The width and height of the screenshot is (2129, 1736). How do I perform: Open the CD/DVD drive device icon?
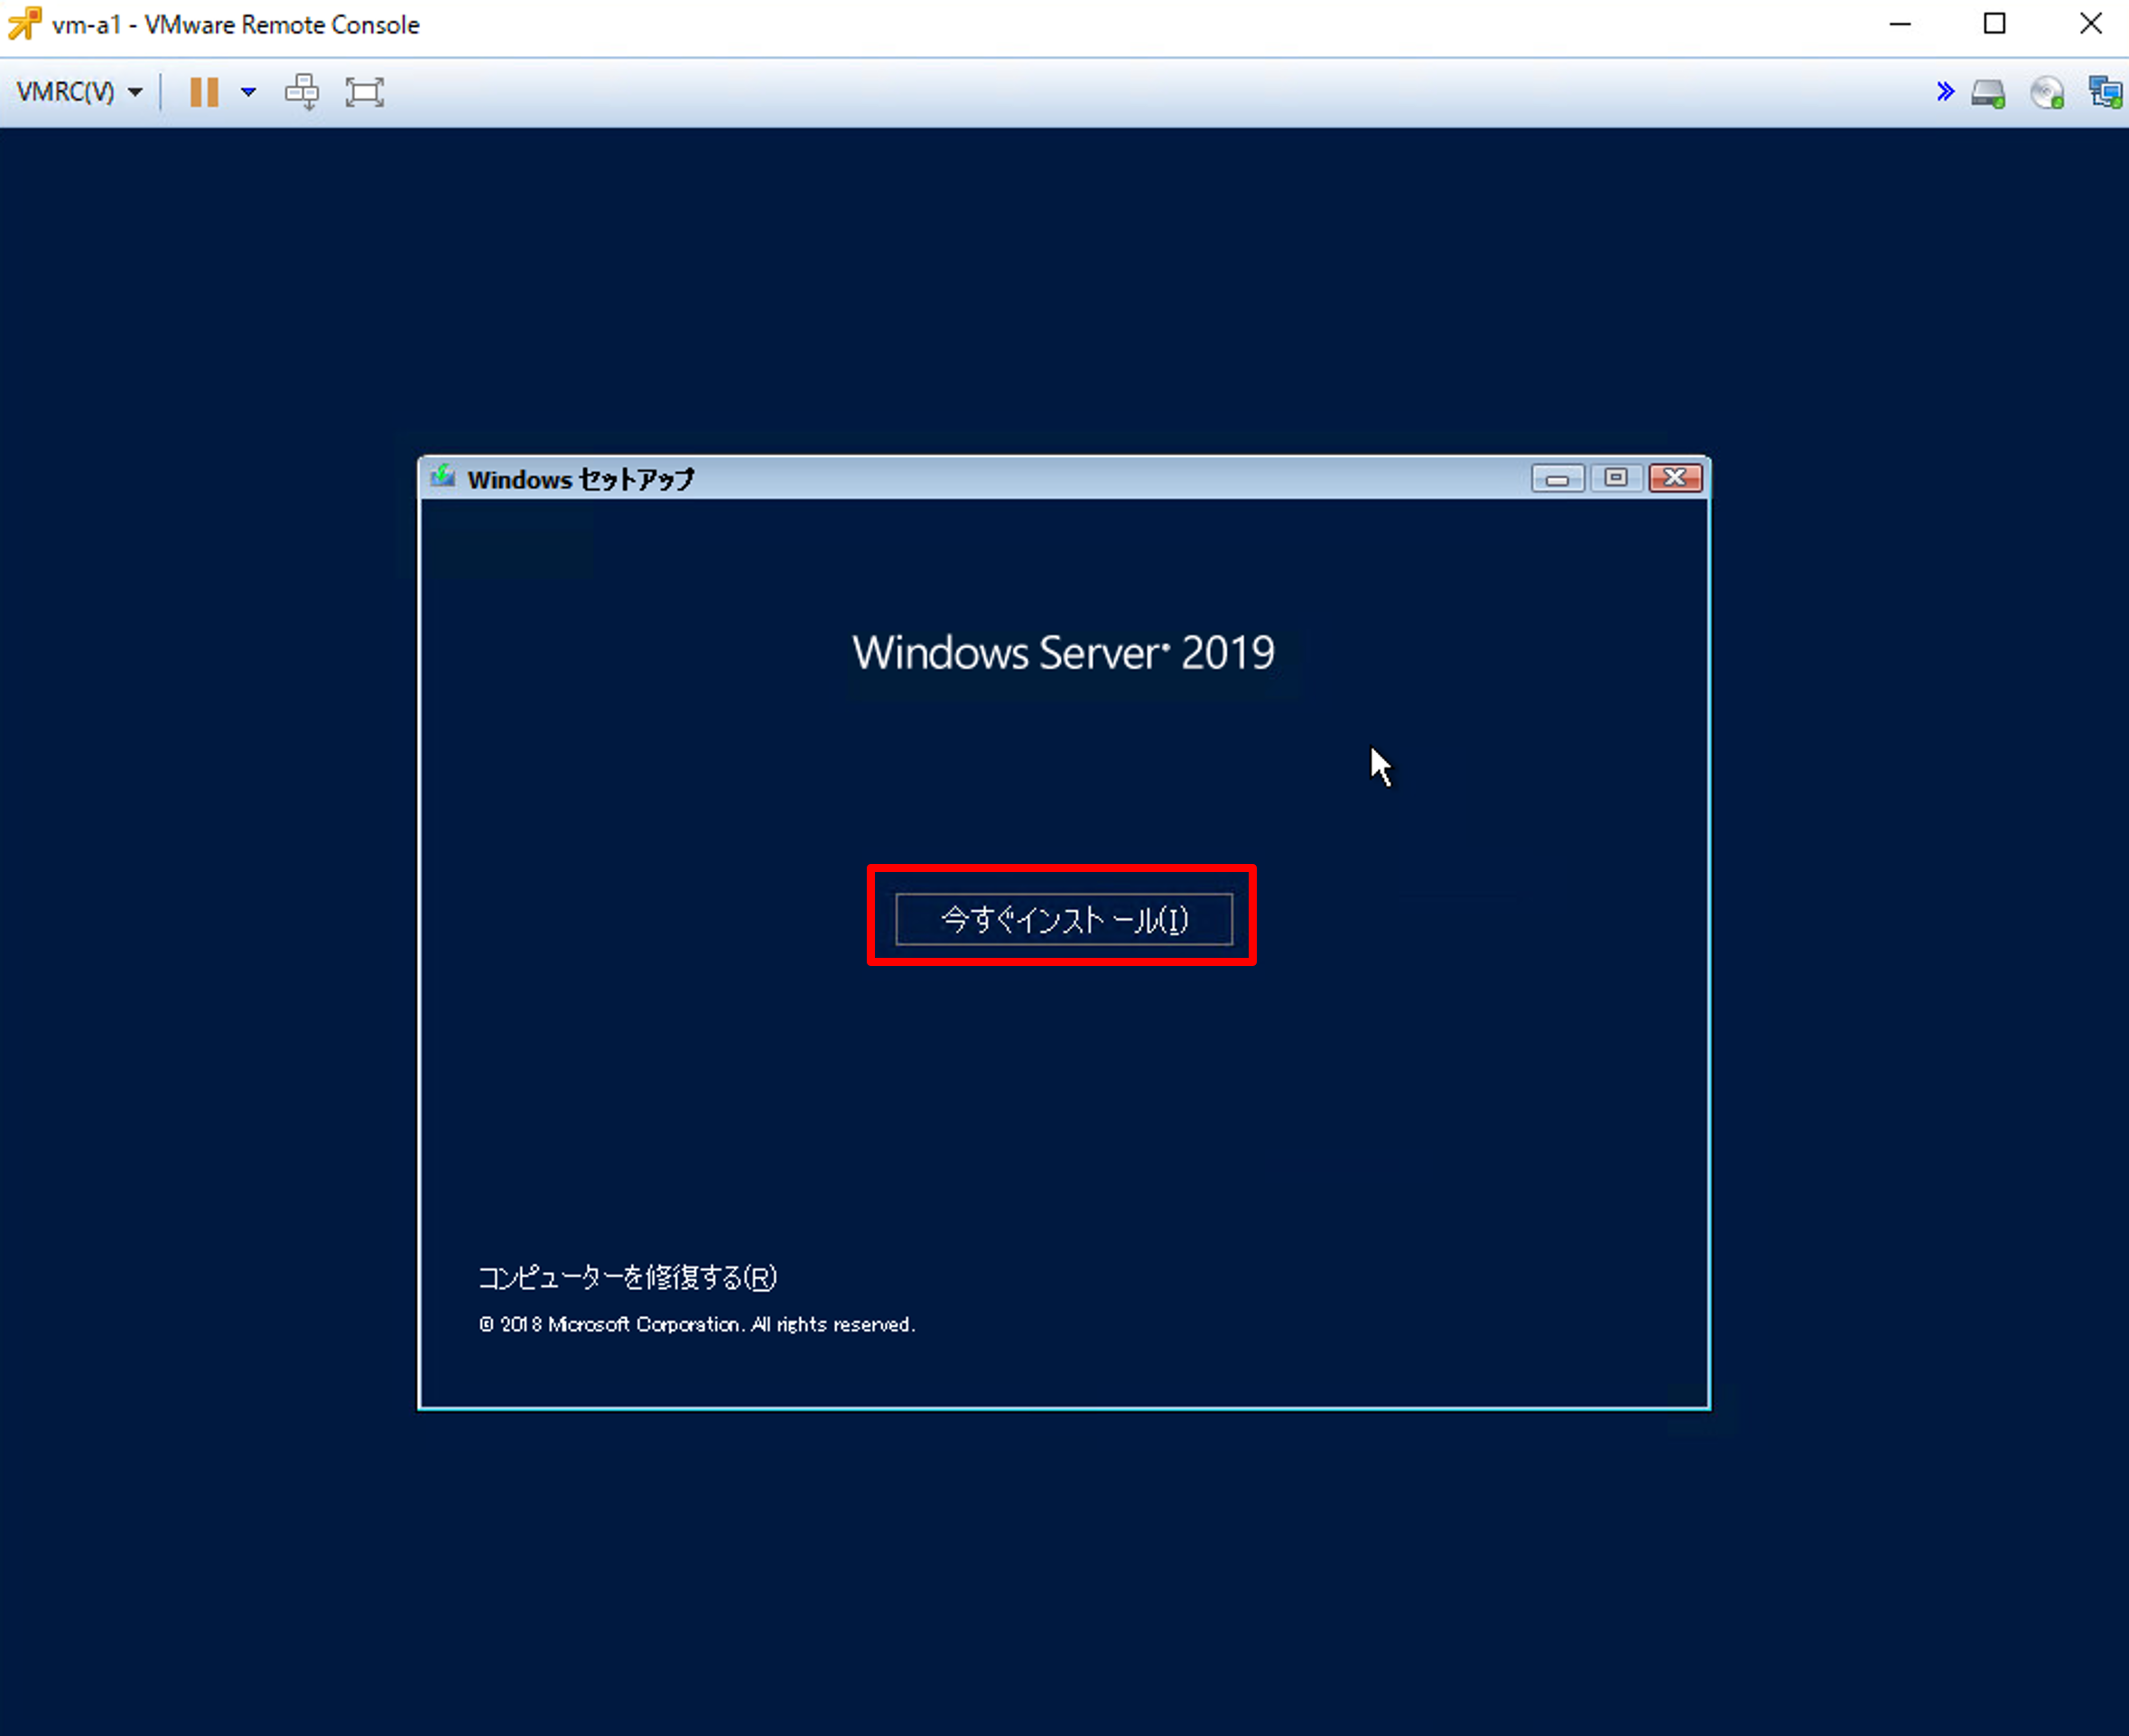coord(2047,94)
